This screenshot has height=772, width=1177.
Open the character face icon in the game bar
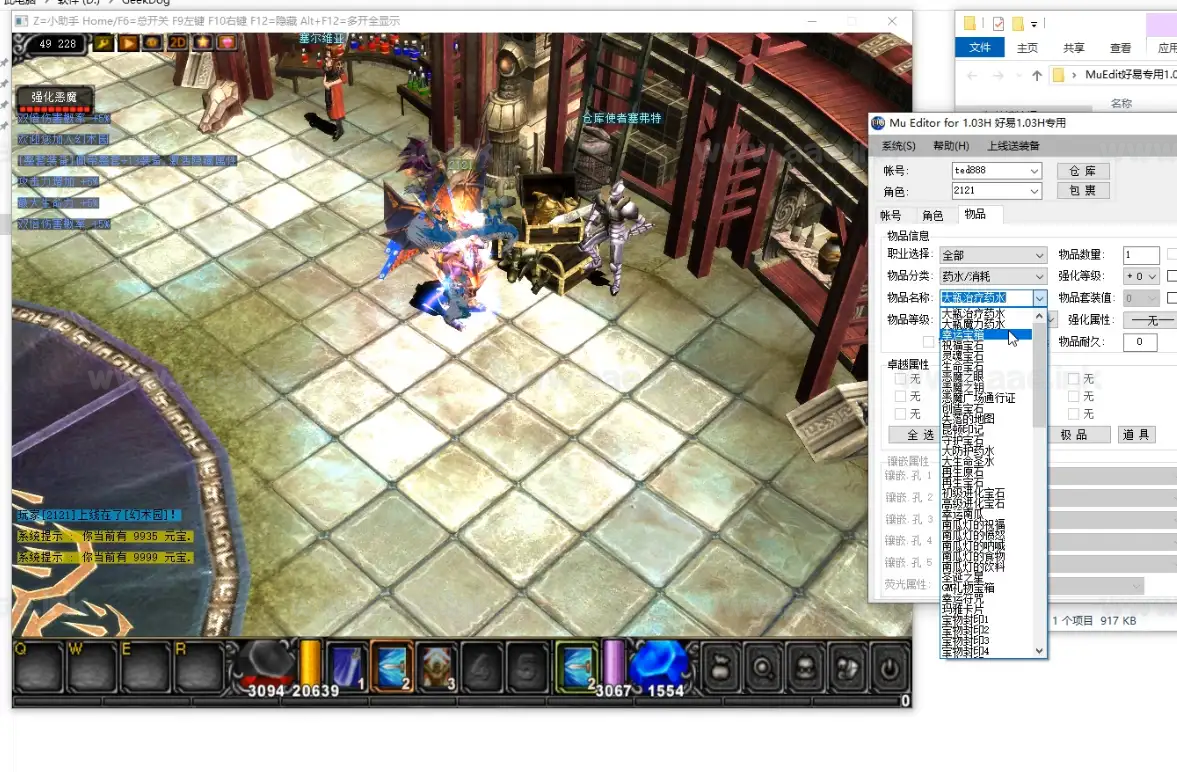(805, 668)
